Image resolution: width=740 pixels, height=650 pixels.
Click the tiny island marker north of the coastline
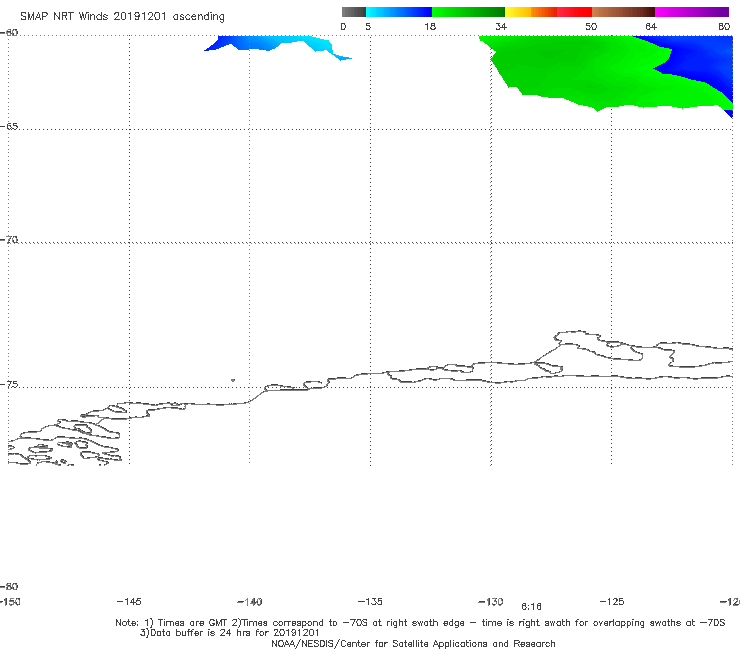[233, 380]
